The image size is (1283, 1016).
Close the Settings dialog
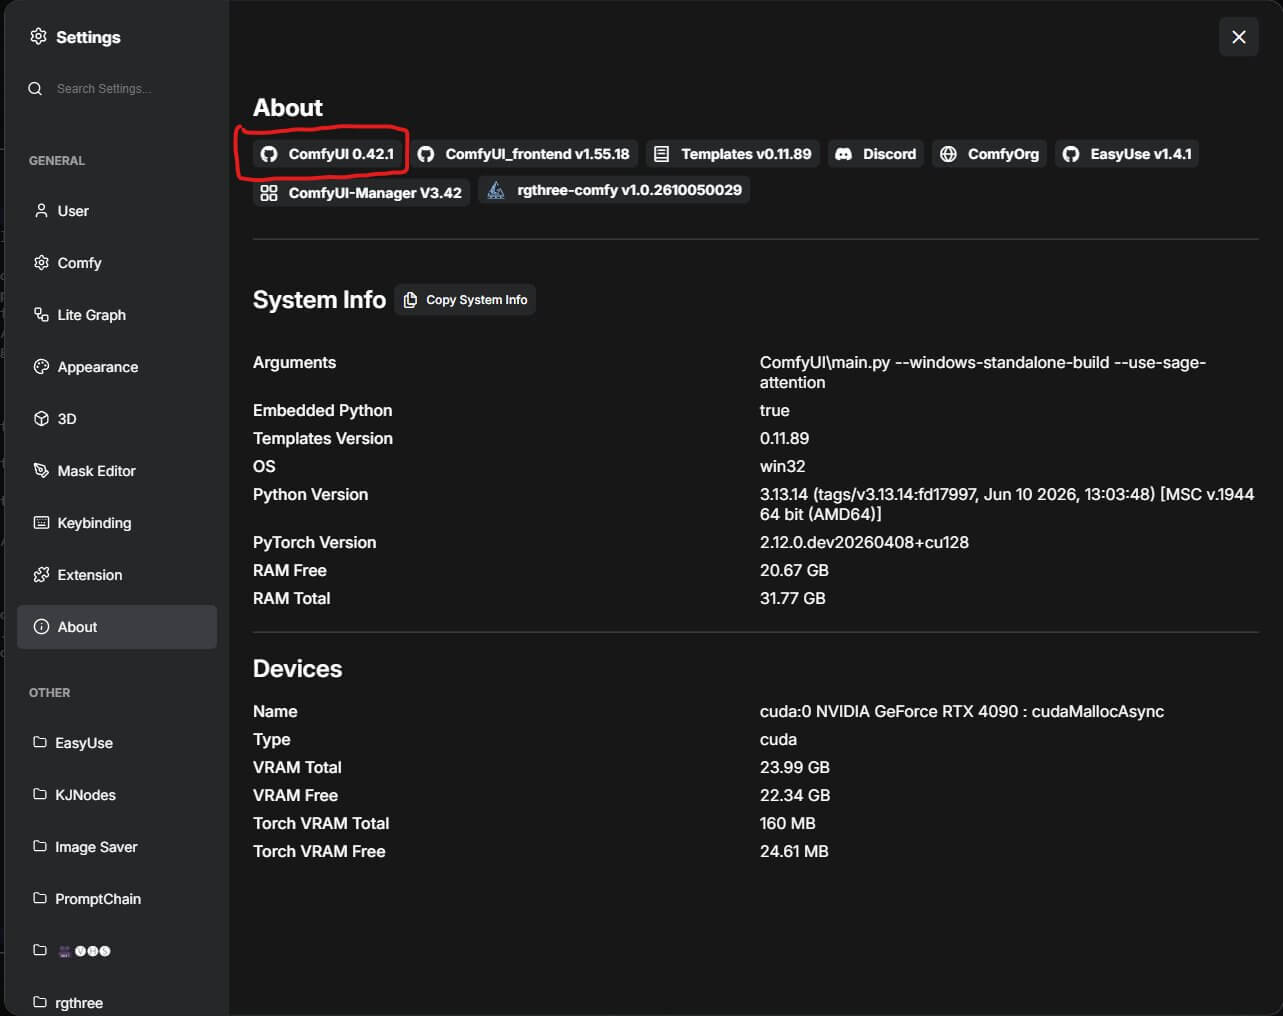pyautogui.click(x=1239, y=37)
